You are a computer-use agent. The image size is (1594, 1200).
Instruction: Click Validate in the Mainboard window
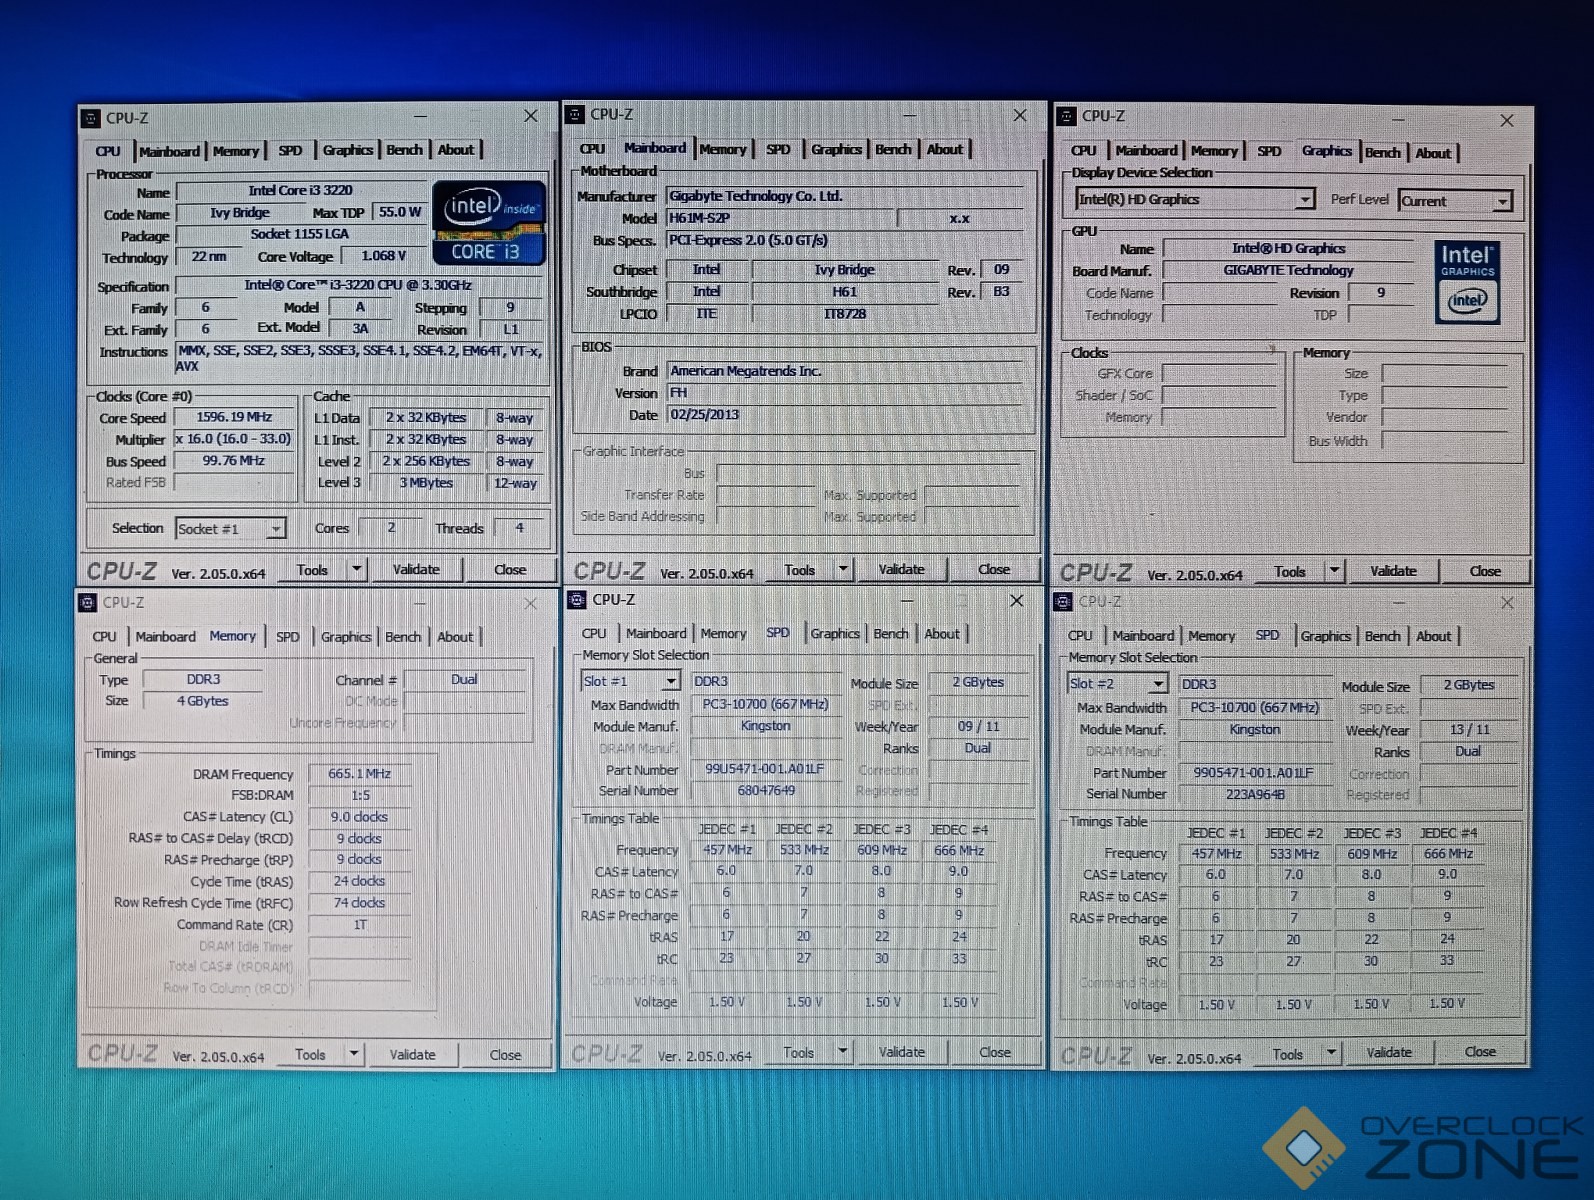click(901, 569)
